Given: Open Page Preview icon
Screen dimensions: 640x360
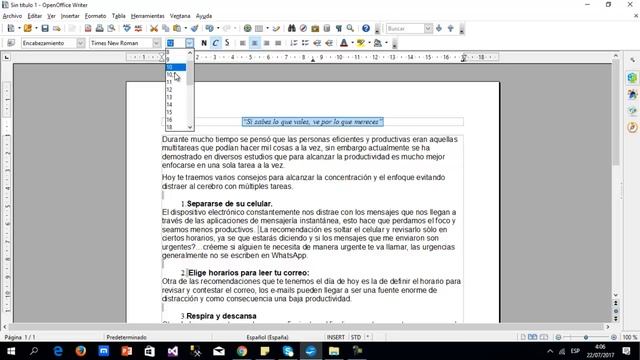Looking at the screenshot, I should pos(111,28).
